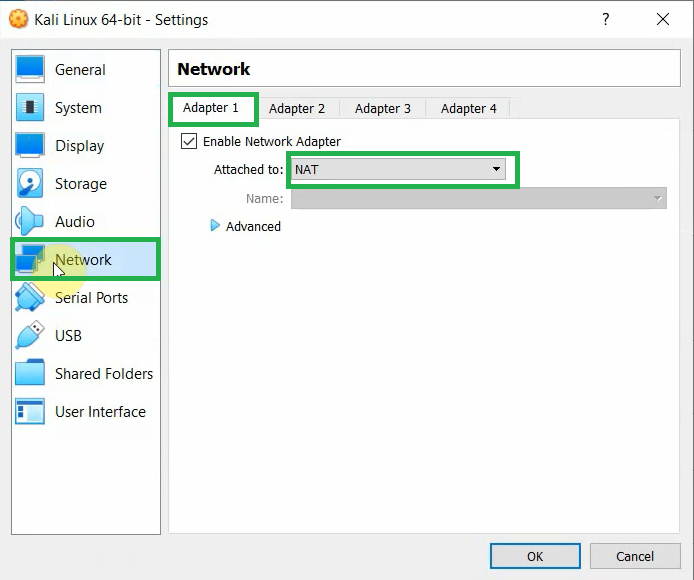Click the Audio speaker icon

pos(30,221)
